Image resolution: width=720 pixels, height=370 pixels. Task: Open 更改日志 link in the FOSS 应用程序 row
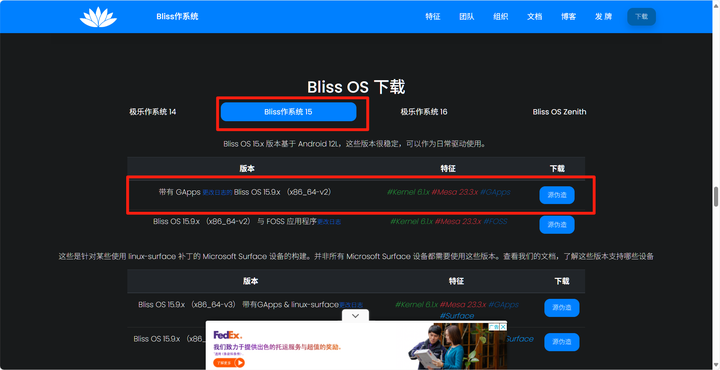[329, 222]
